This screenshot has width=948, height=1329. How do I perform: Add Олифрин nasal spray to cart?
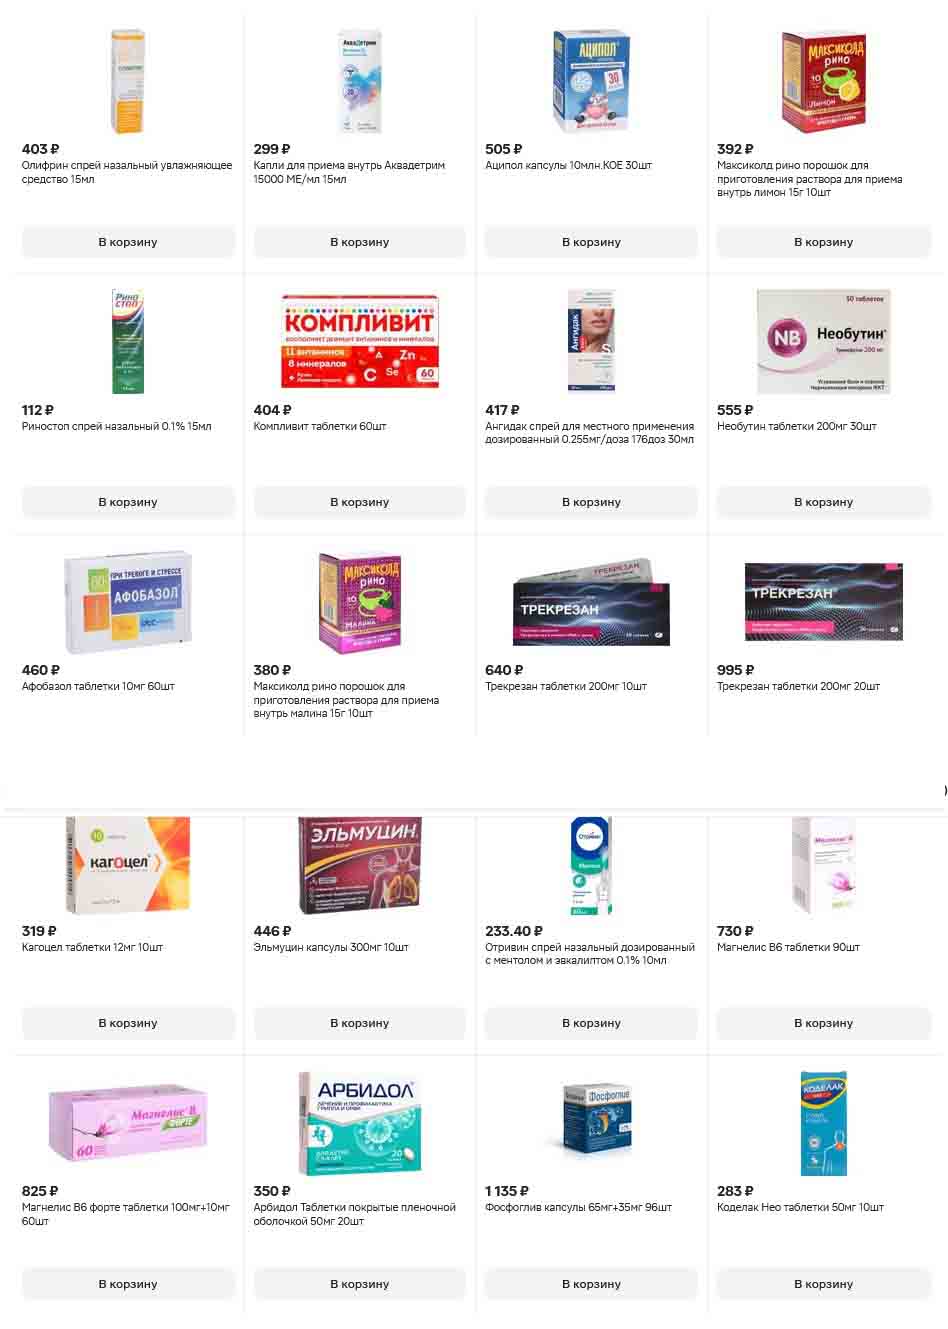(128, 242)
